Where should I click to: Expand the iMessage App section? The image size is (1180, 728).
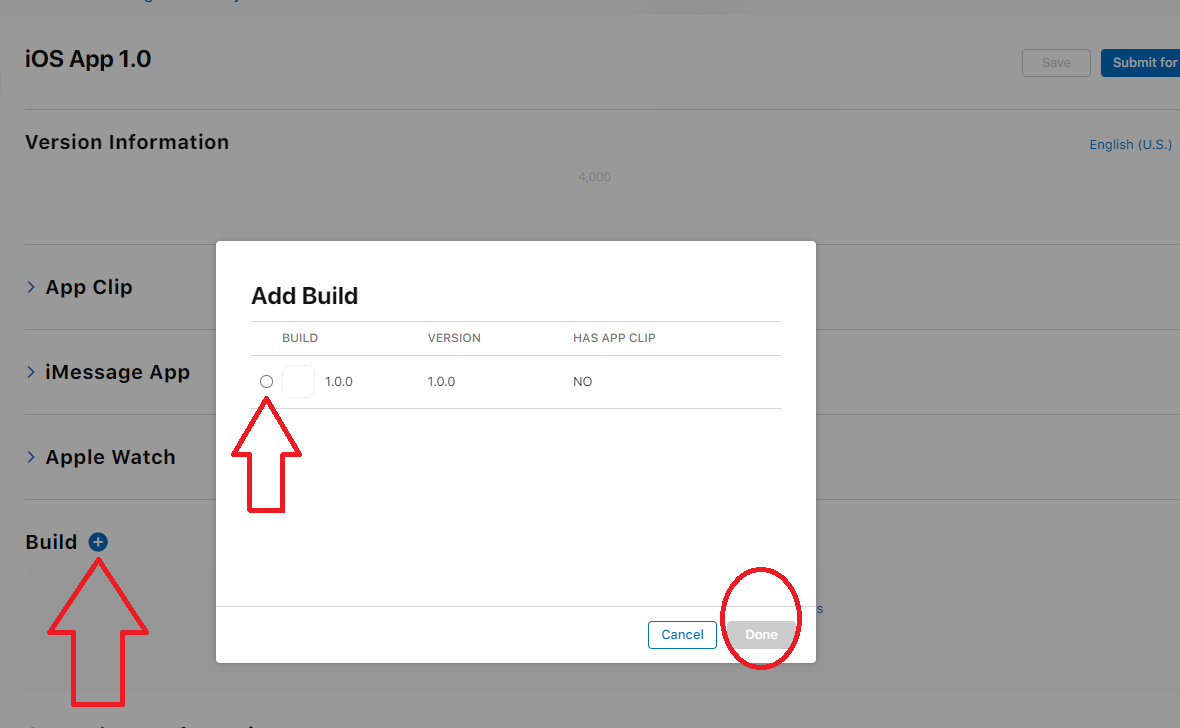(31, 372)
